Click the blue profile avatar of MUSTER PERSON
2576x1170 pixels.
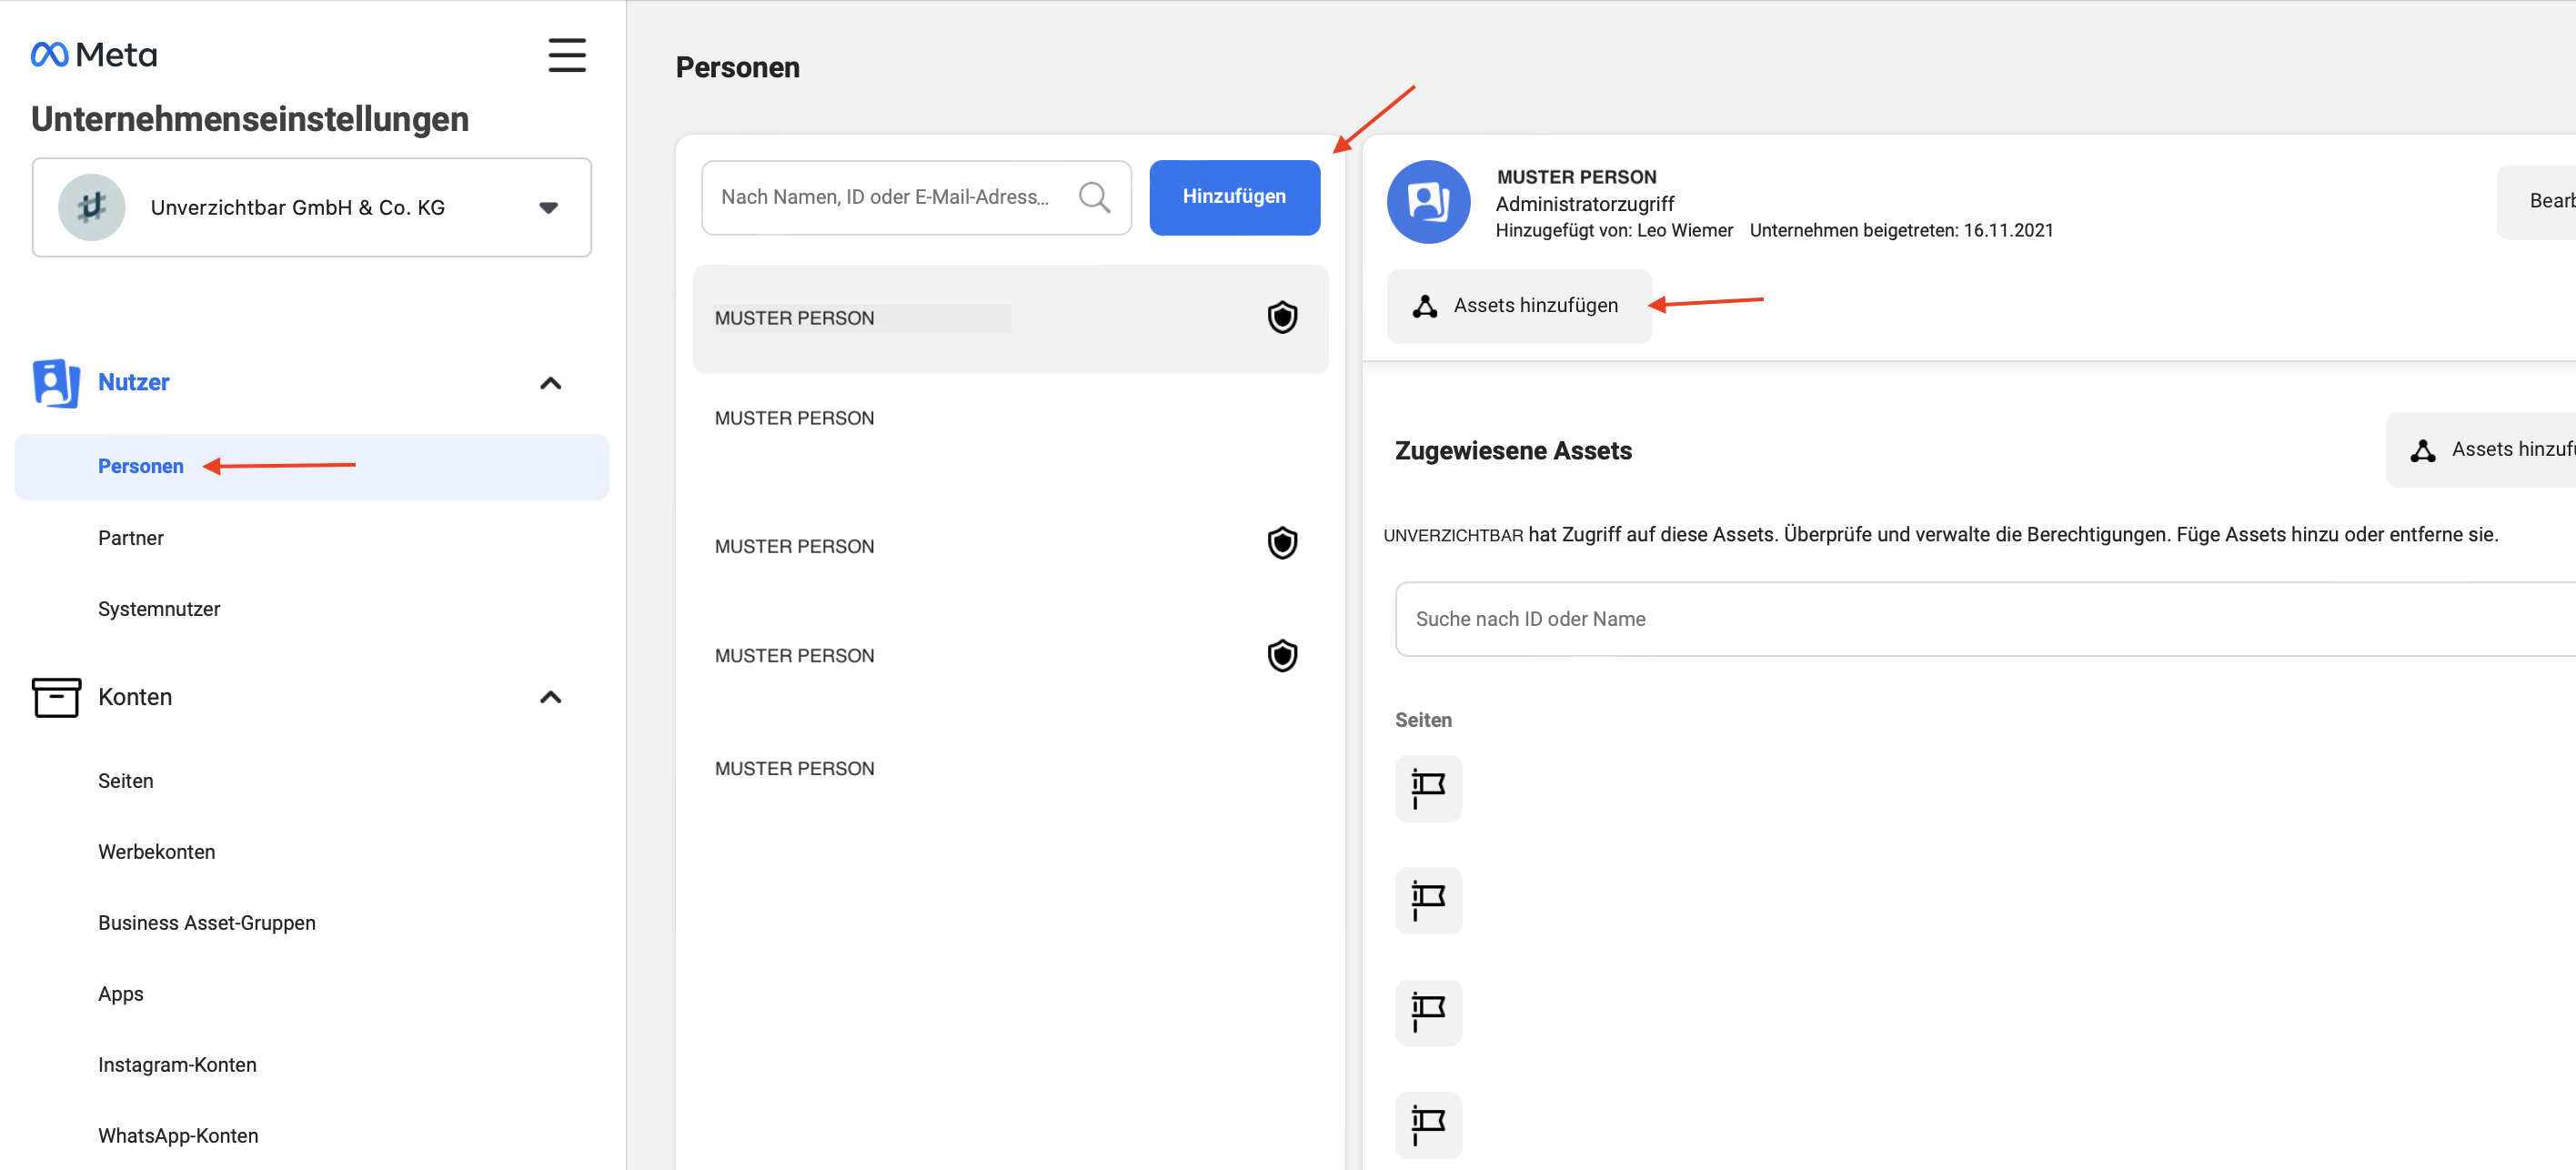[1428, 202]
